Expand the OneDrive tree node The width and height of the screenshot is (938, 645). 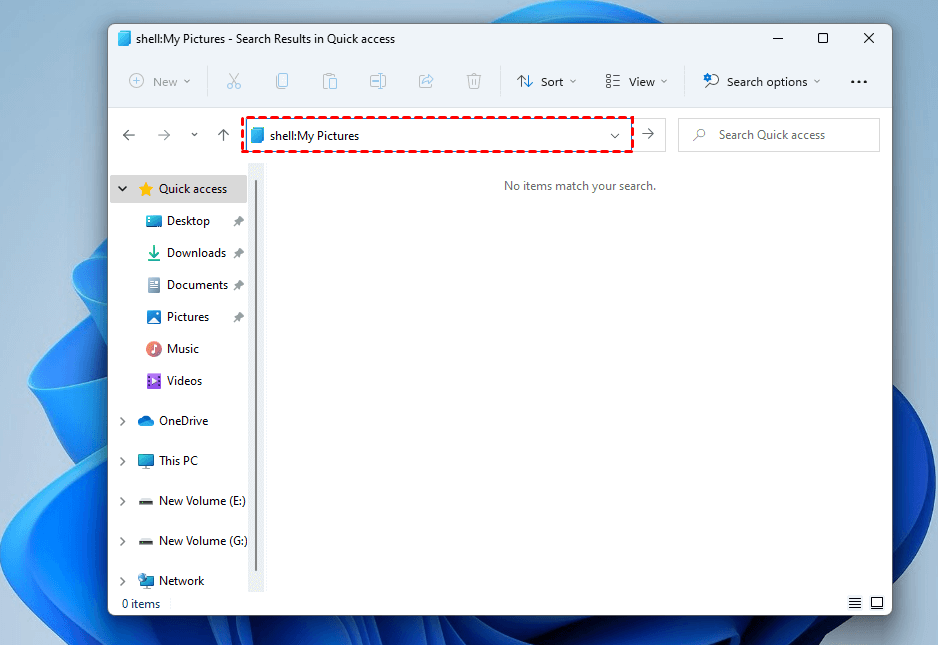coord(123,421)
